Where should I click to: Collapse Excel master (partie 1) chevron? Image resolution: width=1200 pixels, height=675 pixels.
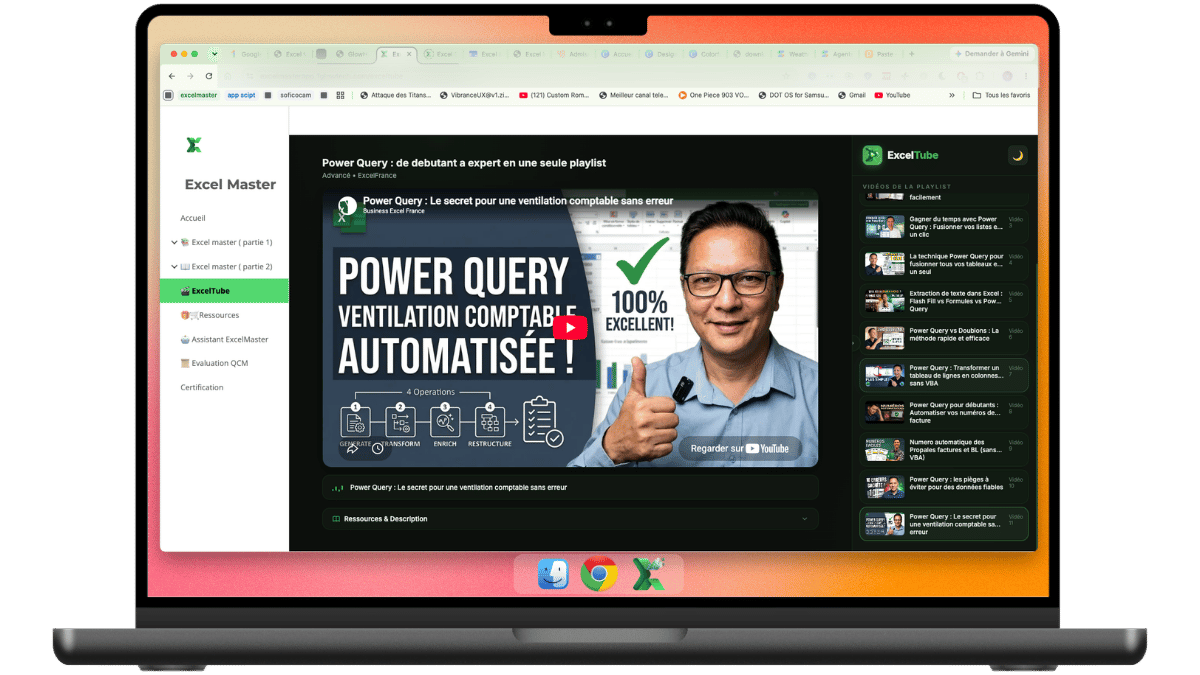coord(174,242)
